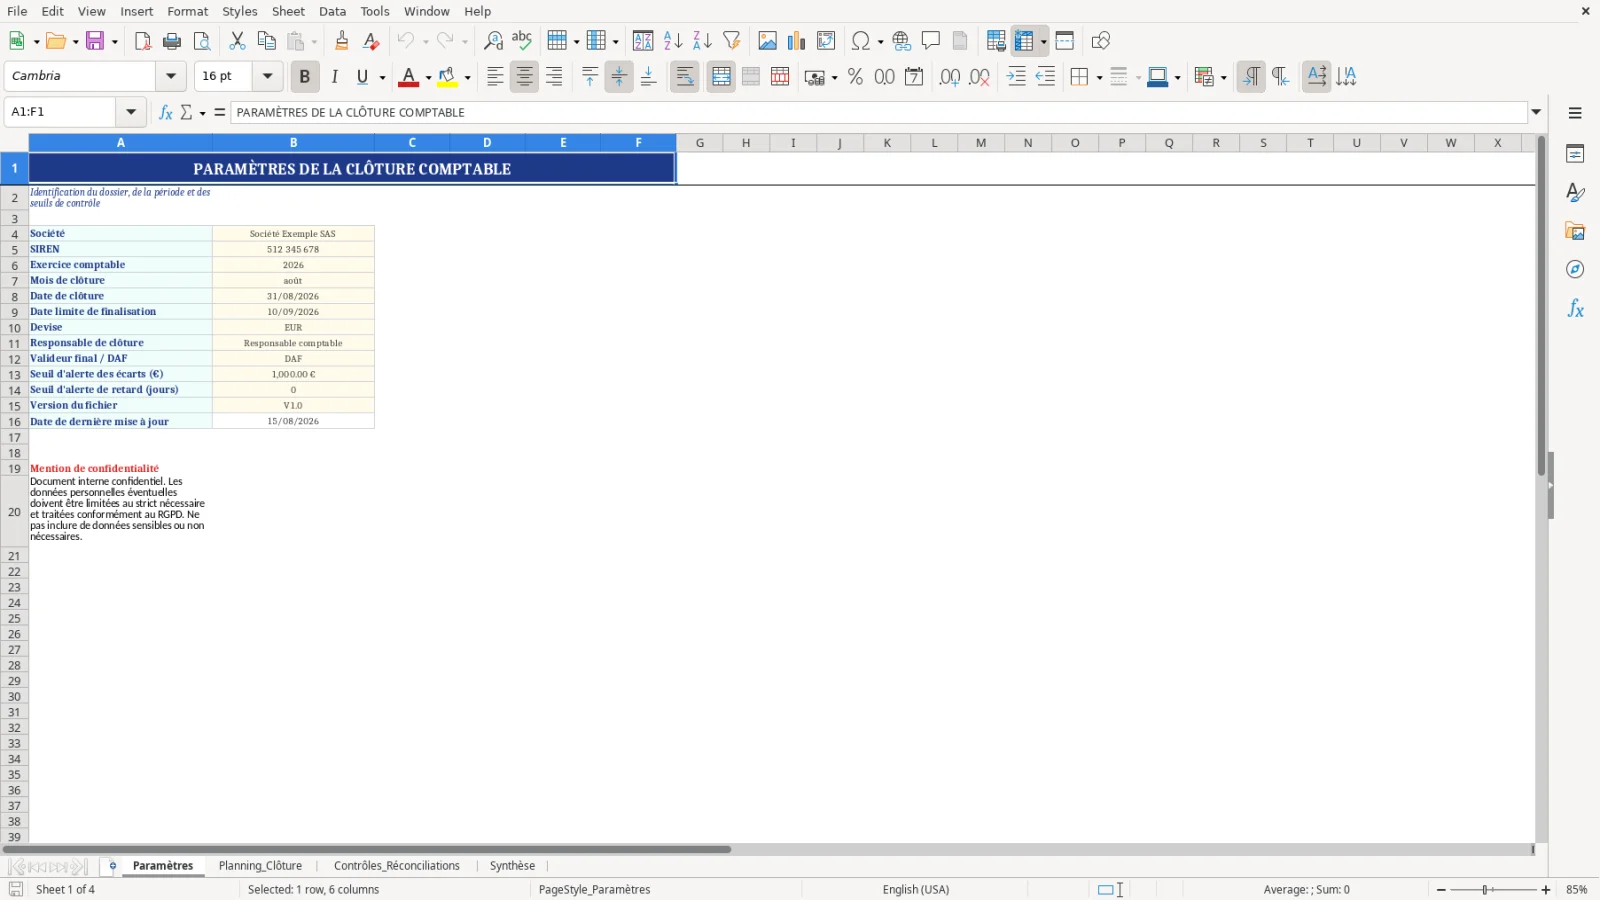1600x900 pixels.
Task: Open background color dropdown arrow
Action: [x=467, y=77]
